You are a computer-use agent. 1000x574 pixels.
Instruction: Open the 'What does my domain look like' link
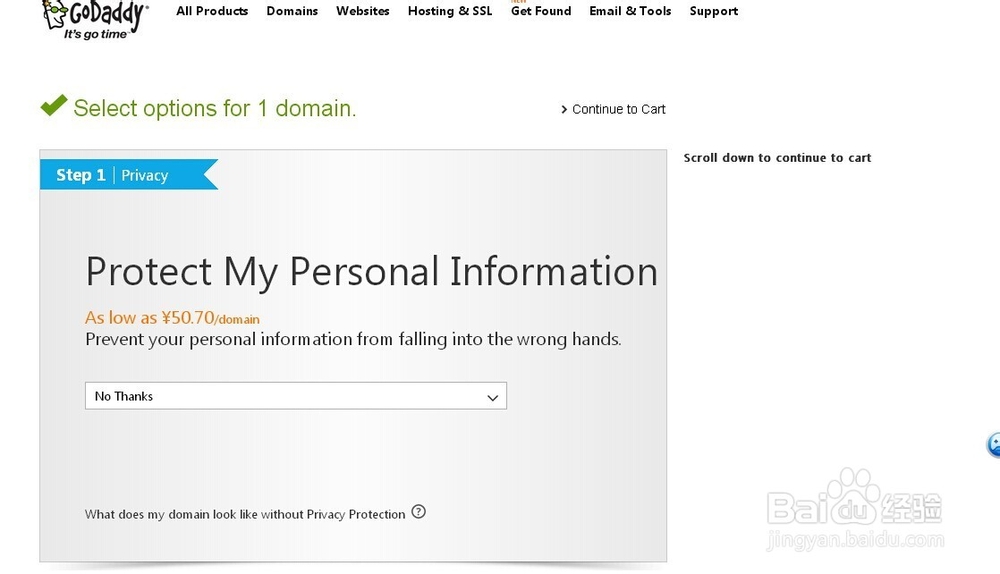245,514
